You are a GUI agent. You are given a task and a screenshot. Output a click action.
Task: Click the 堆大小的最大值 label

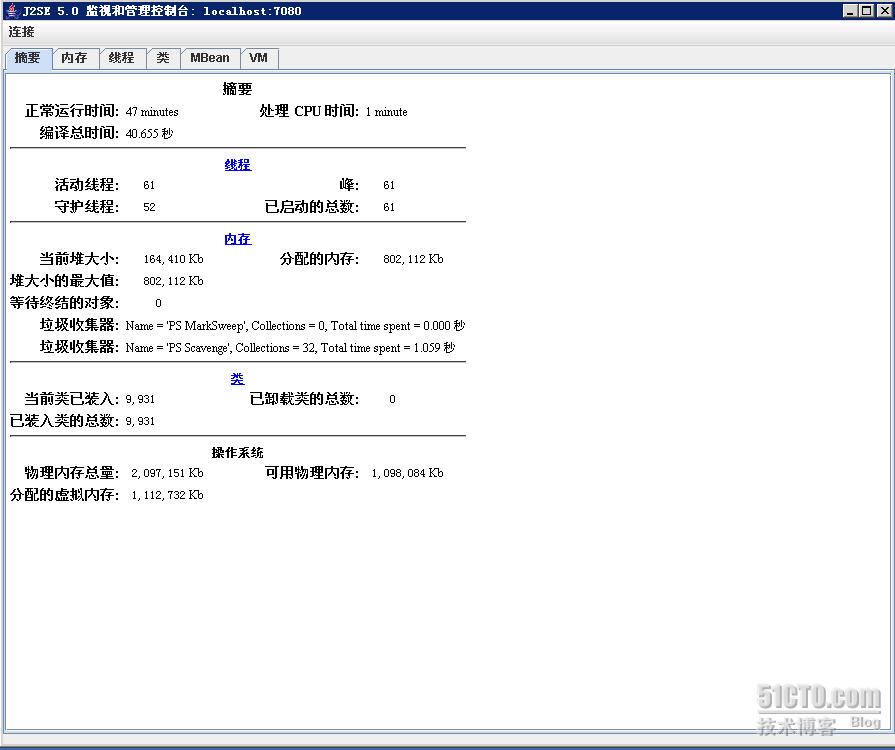(x=64, y=281)
